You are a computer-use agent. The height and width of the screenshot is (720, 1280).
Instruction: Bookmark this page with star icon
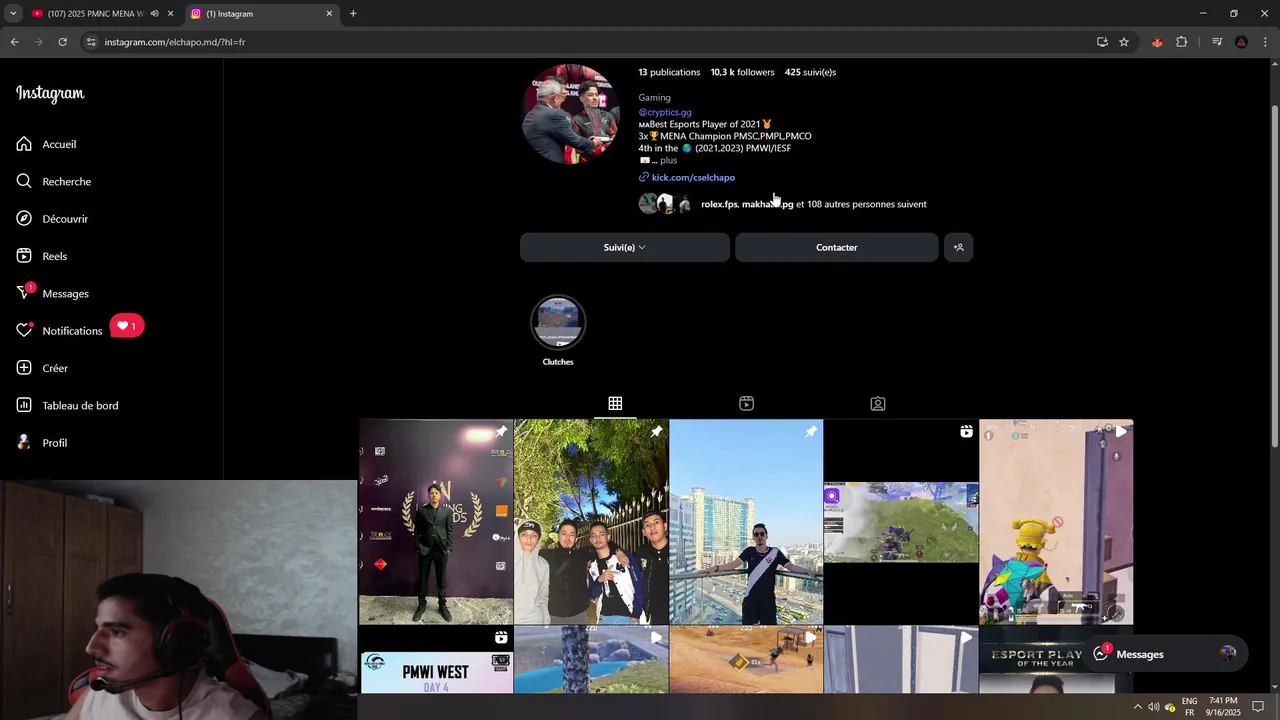point(1124,42)
